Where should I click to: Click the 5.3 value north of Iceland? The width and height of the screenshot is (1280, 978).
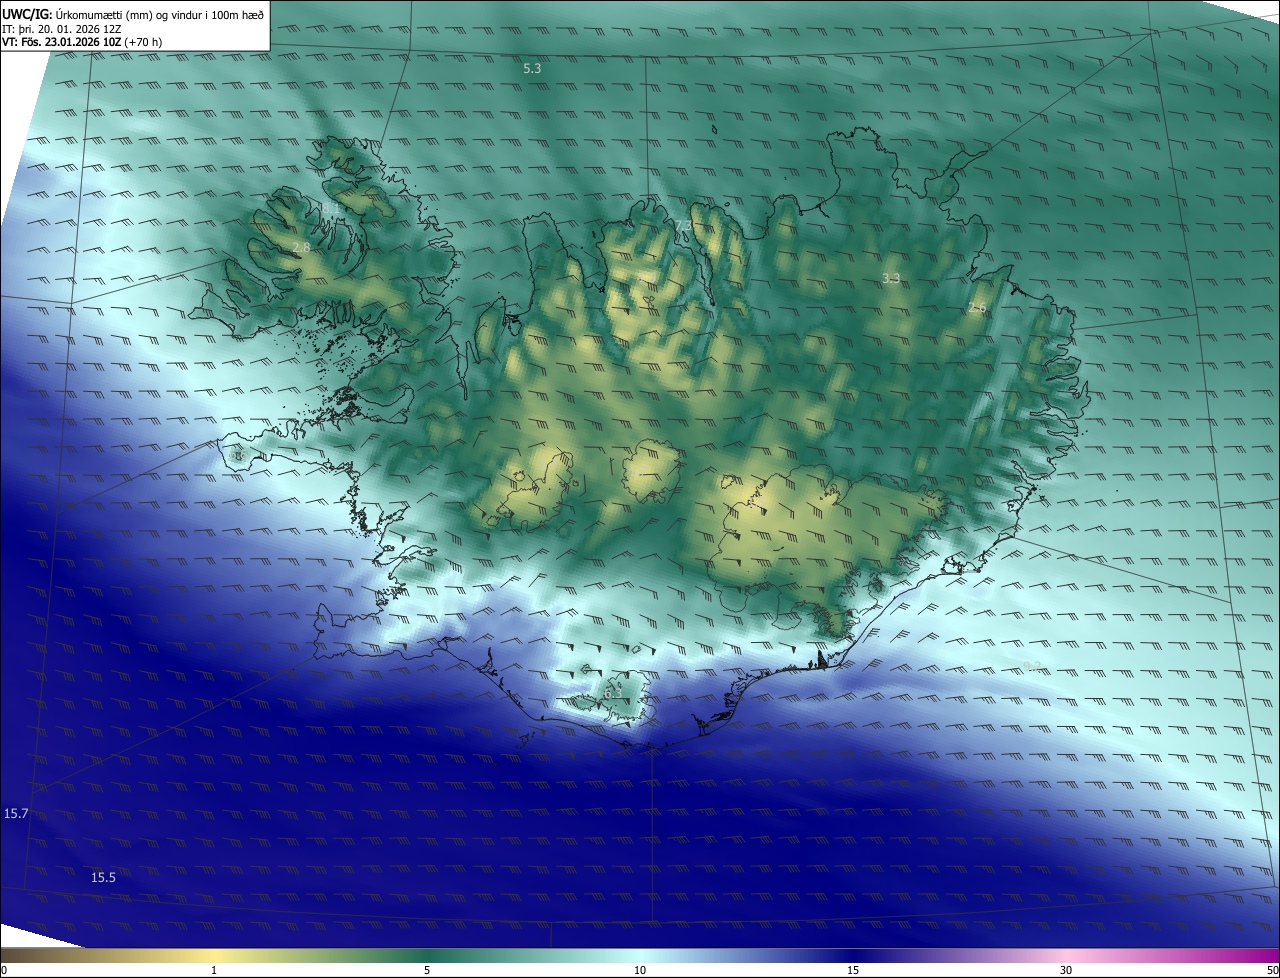click(532, 69)
